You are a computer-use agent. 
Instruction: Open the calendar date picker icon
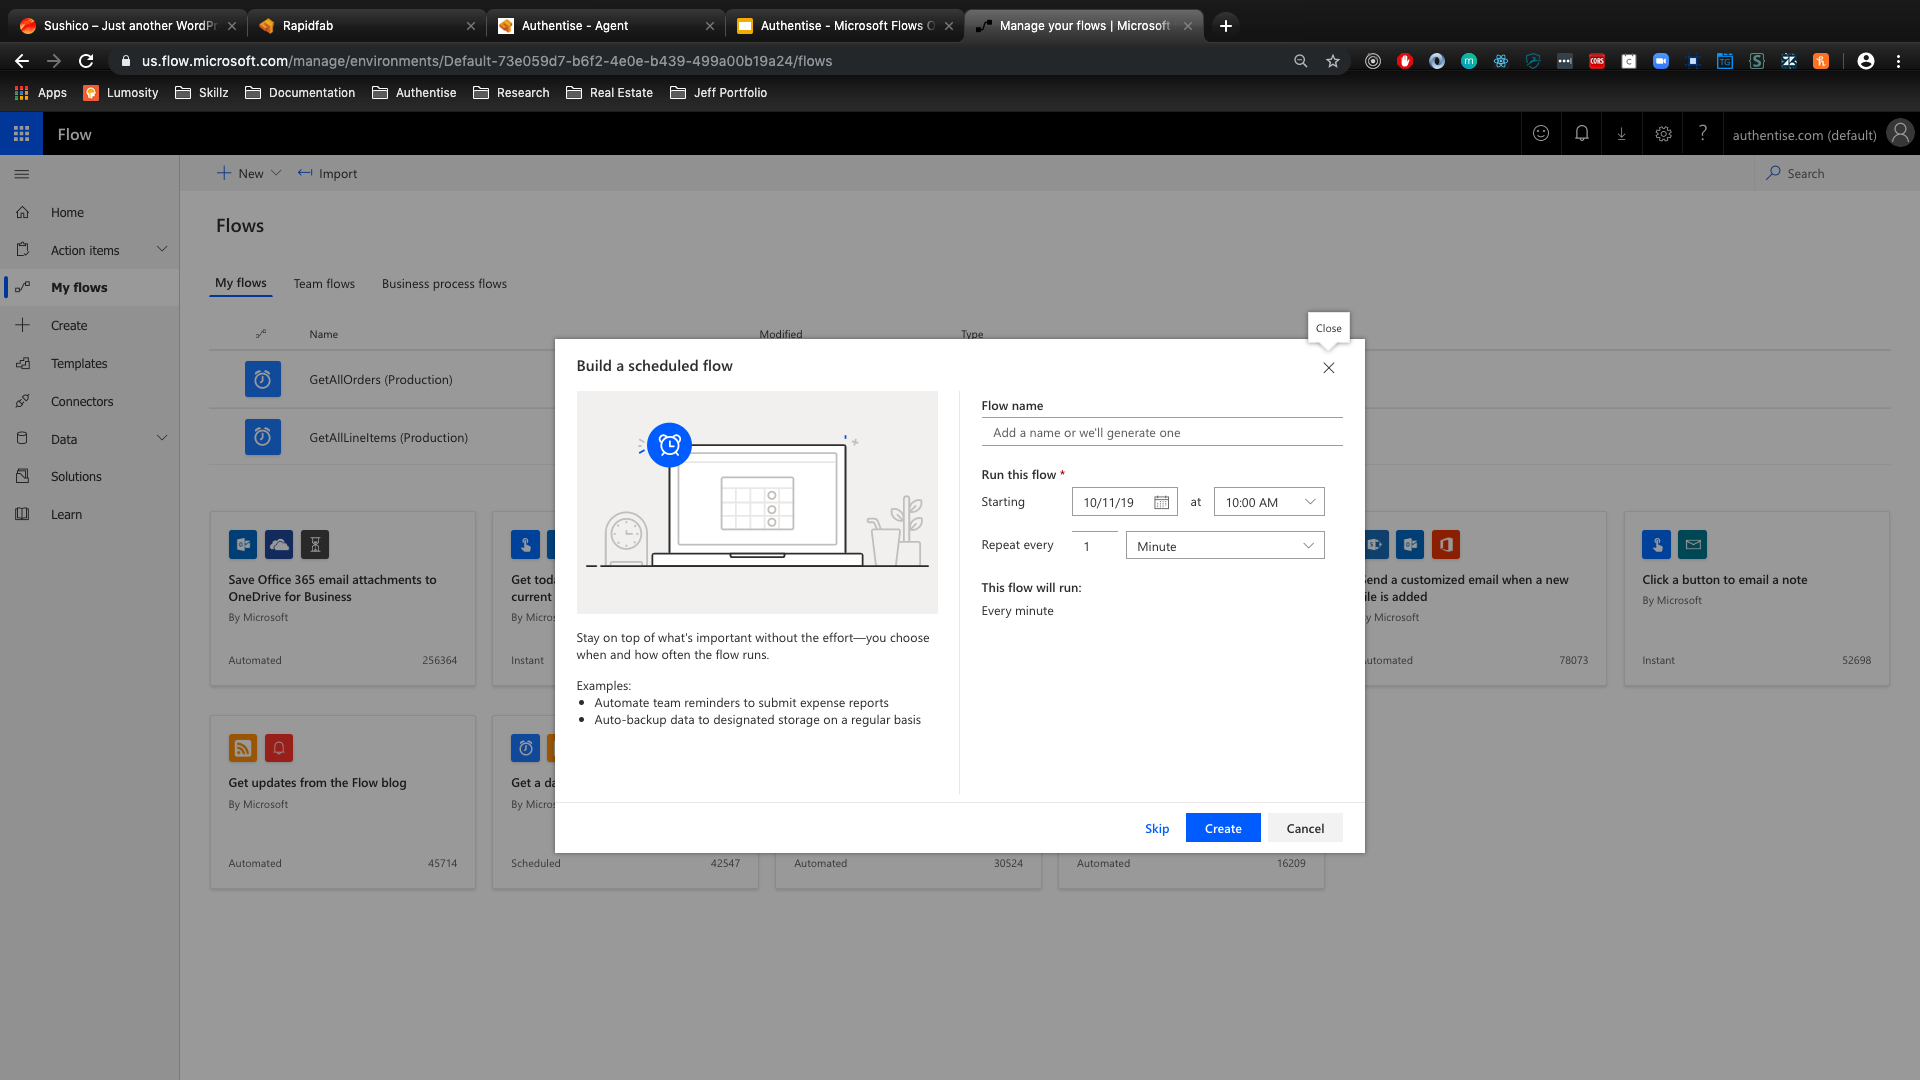coord(1161,503)
